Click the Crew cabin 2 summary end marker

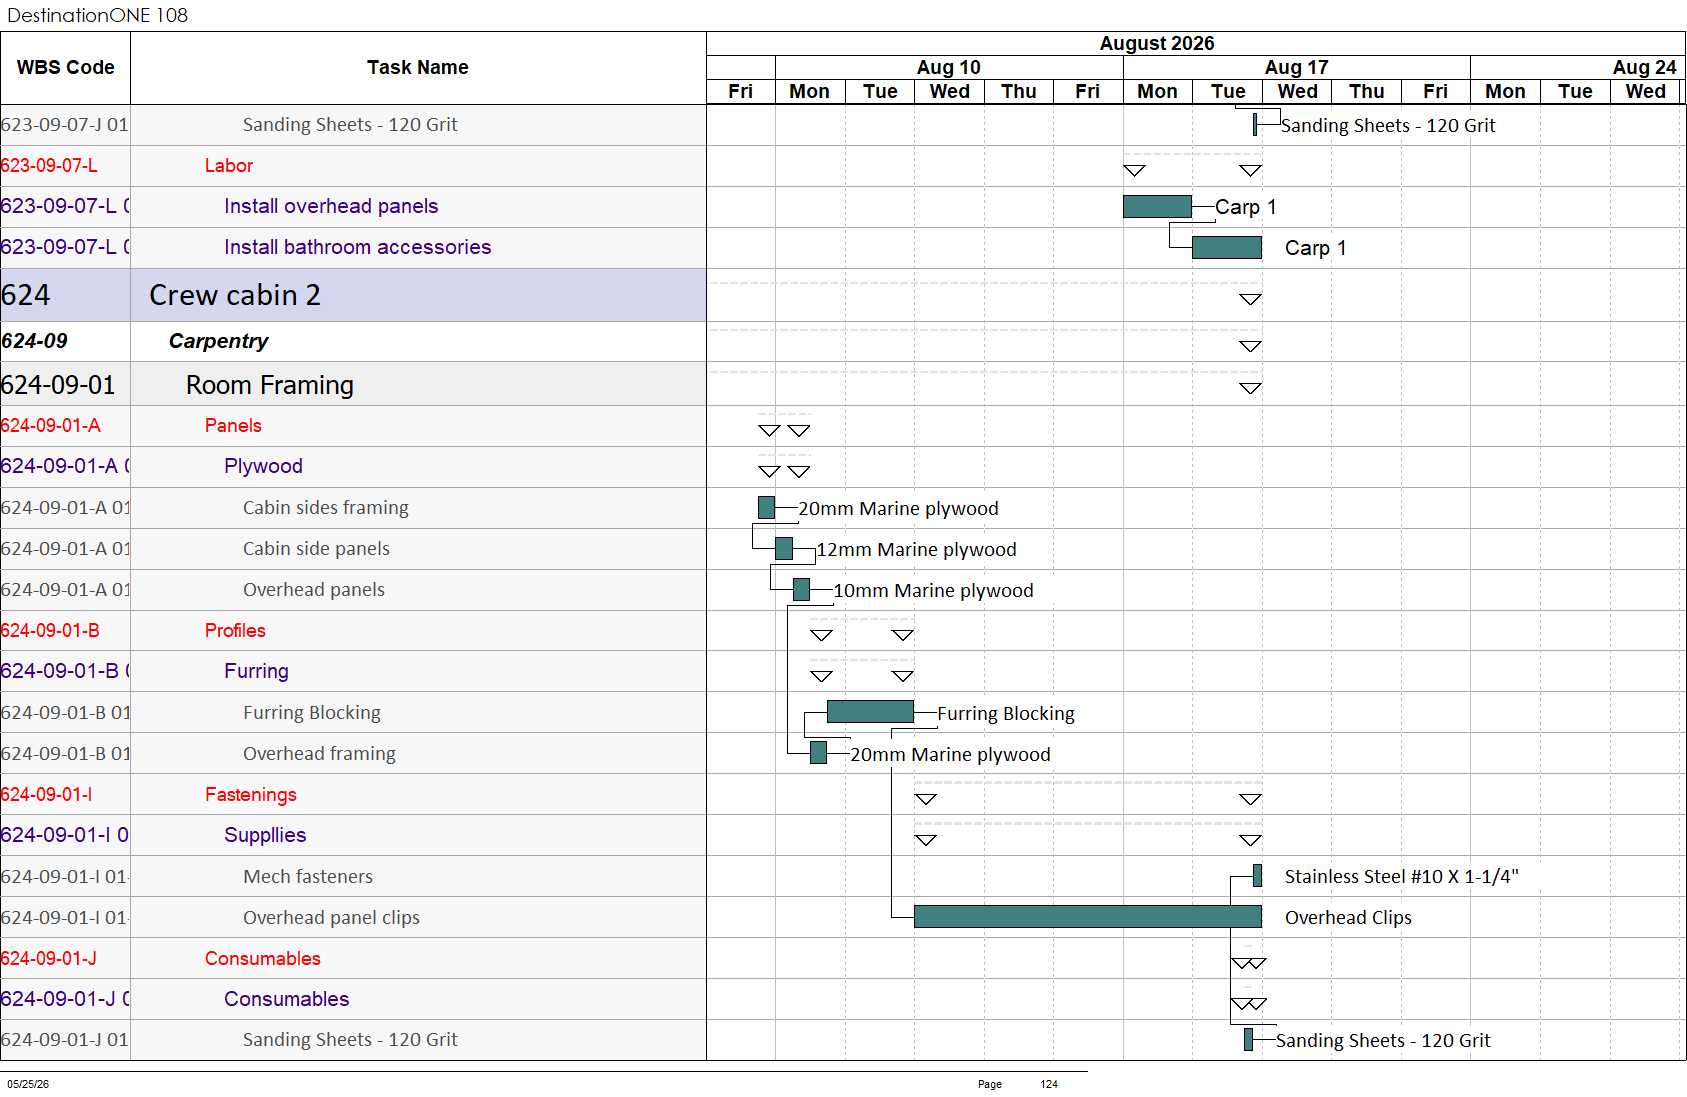pos(1250,299)
